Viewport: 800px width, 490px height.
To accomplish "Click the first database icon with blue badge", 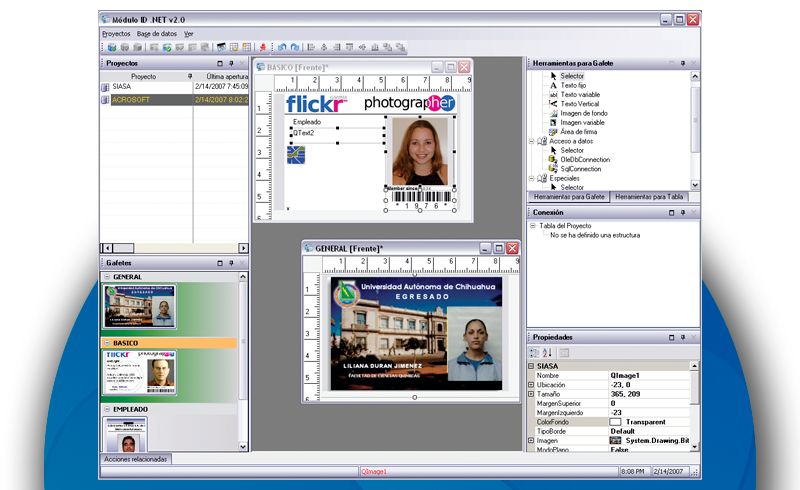I will pos(112,47).
